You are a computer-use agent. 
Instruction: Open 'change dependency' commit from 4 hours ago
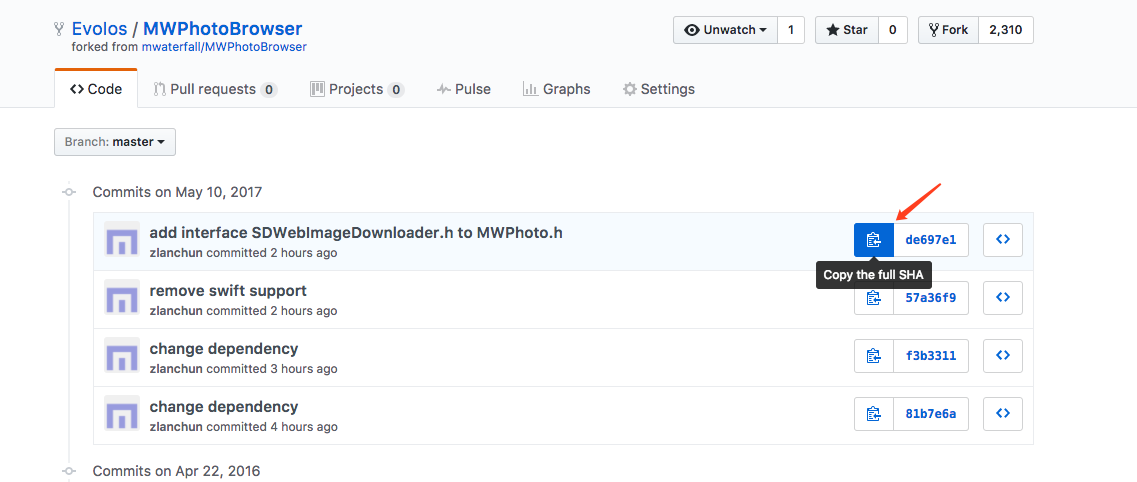(x=224, y=407)
